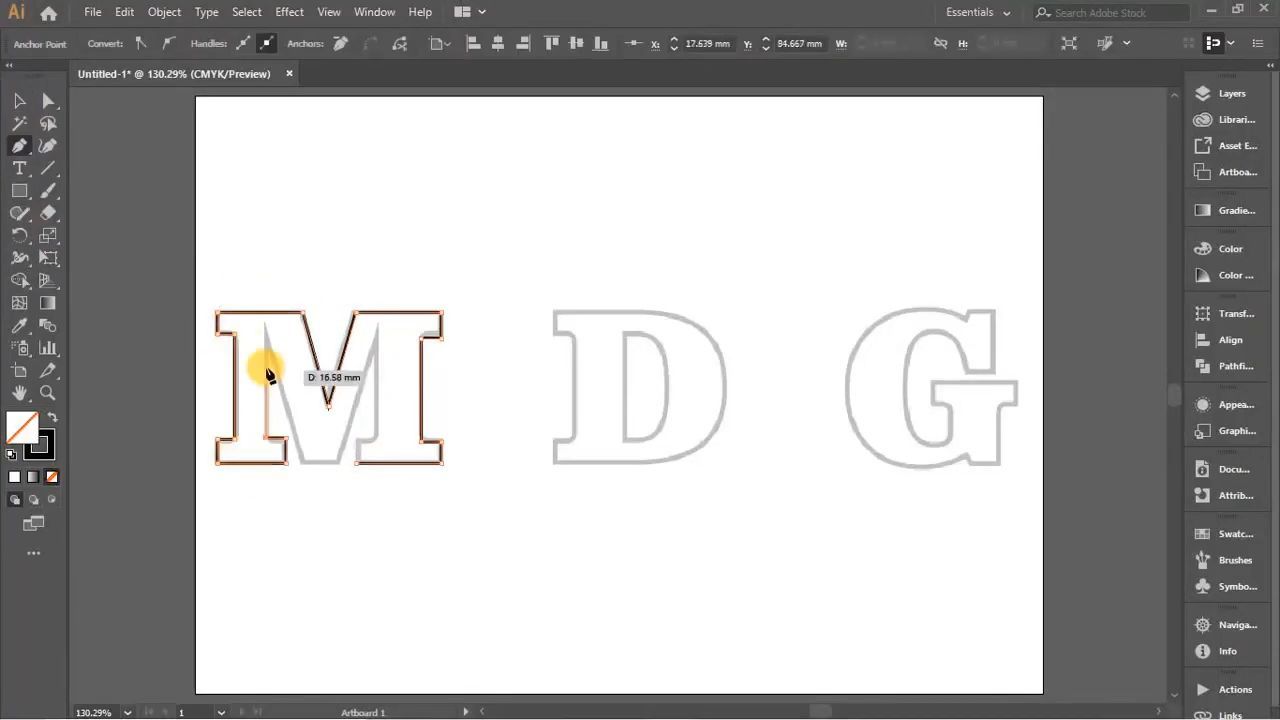Choose the Width (warp) tool

pyautogui.click(x=19, y=258)
